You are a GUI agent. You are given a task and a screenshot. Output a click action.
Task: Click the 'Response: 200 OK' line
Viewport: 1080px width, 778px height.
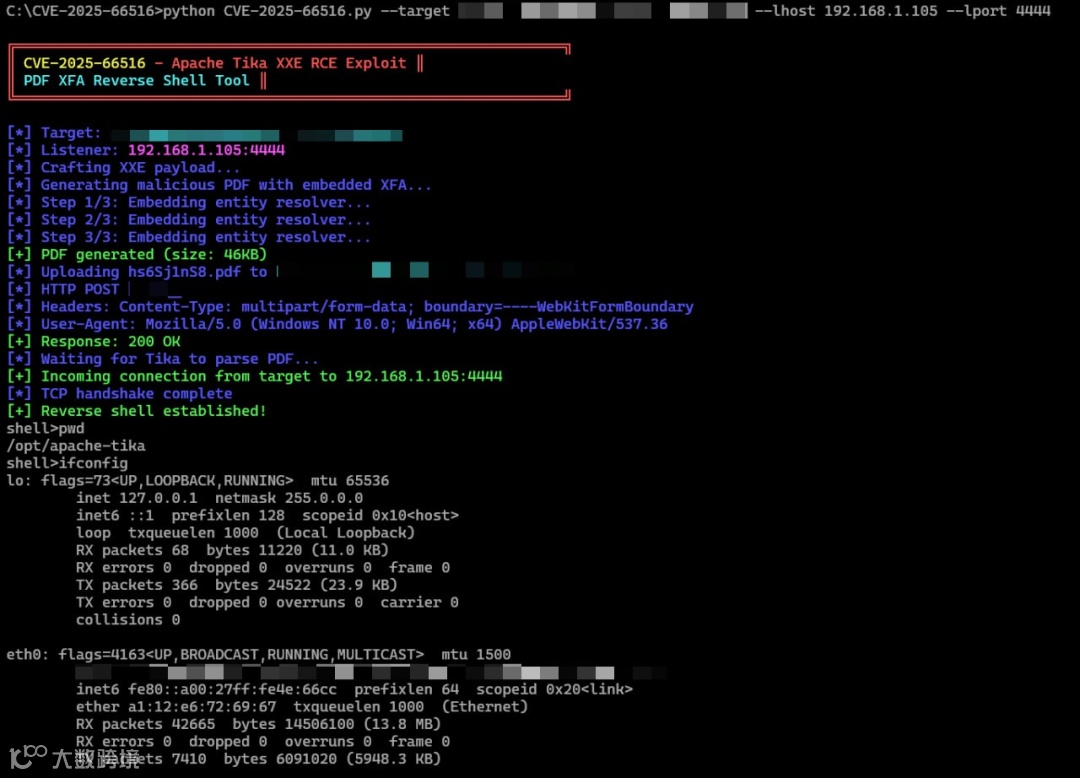94,341
